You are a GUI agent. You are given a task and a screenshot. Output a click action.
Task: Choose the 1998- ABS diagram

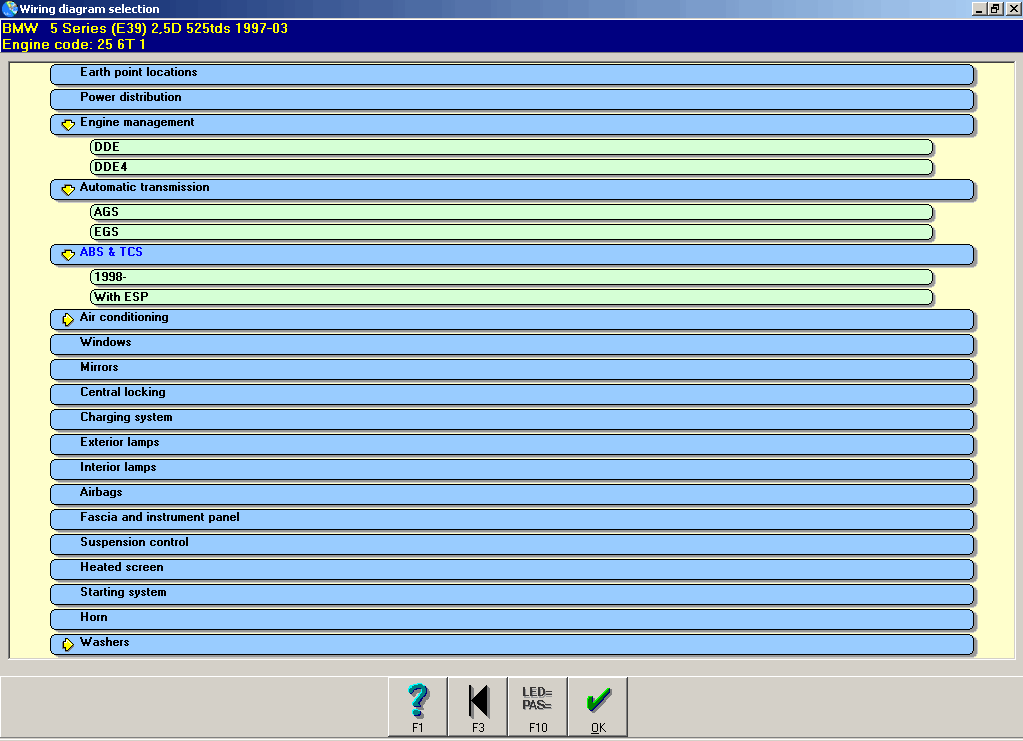click(x=512, y=277)
